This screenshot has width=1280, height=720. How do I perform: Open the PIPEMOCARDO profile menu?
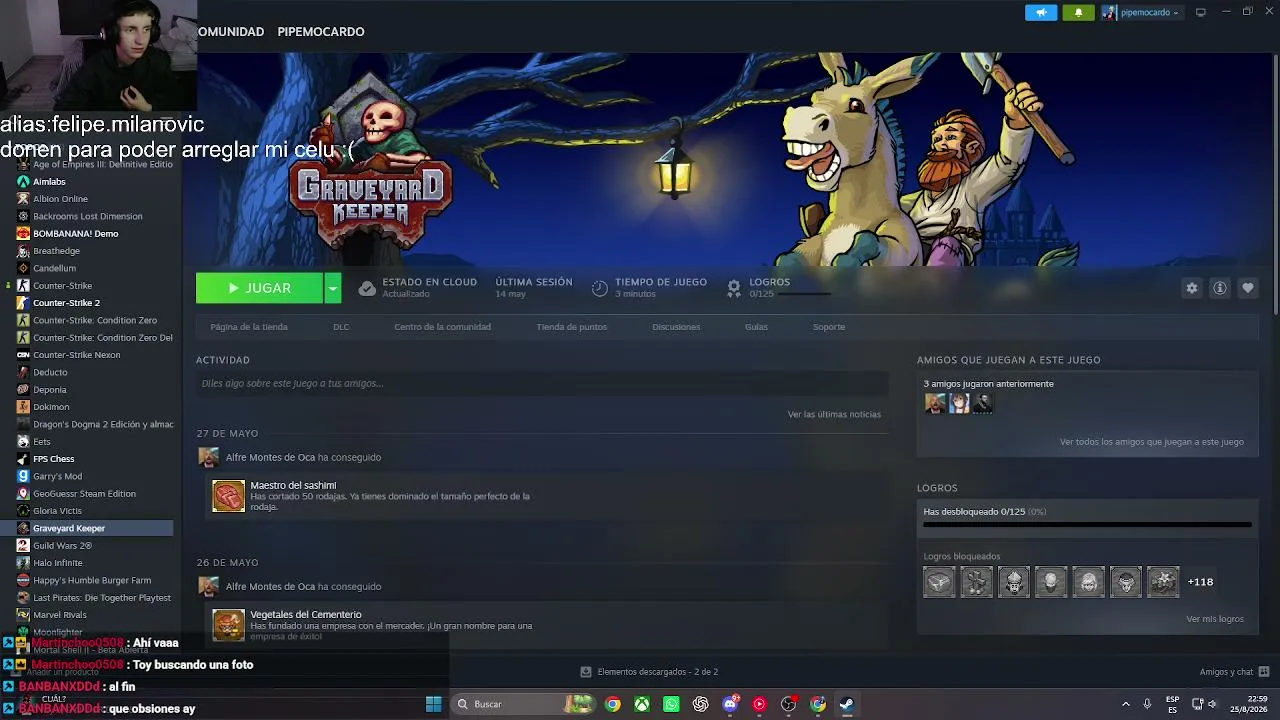pos(321,32)
